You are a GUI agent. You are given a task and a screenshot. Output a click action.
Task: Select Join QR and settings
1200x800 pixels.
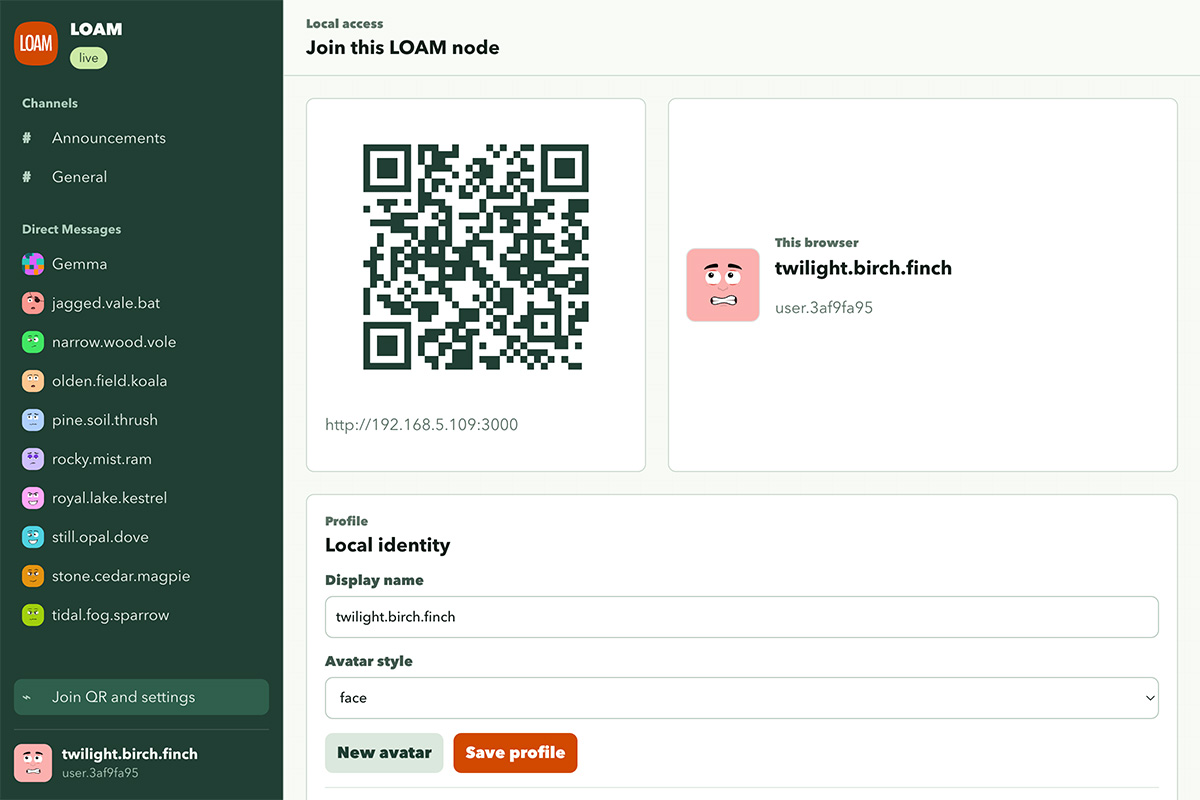click(142, 697)
